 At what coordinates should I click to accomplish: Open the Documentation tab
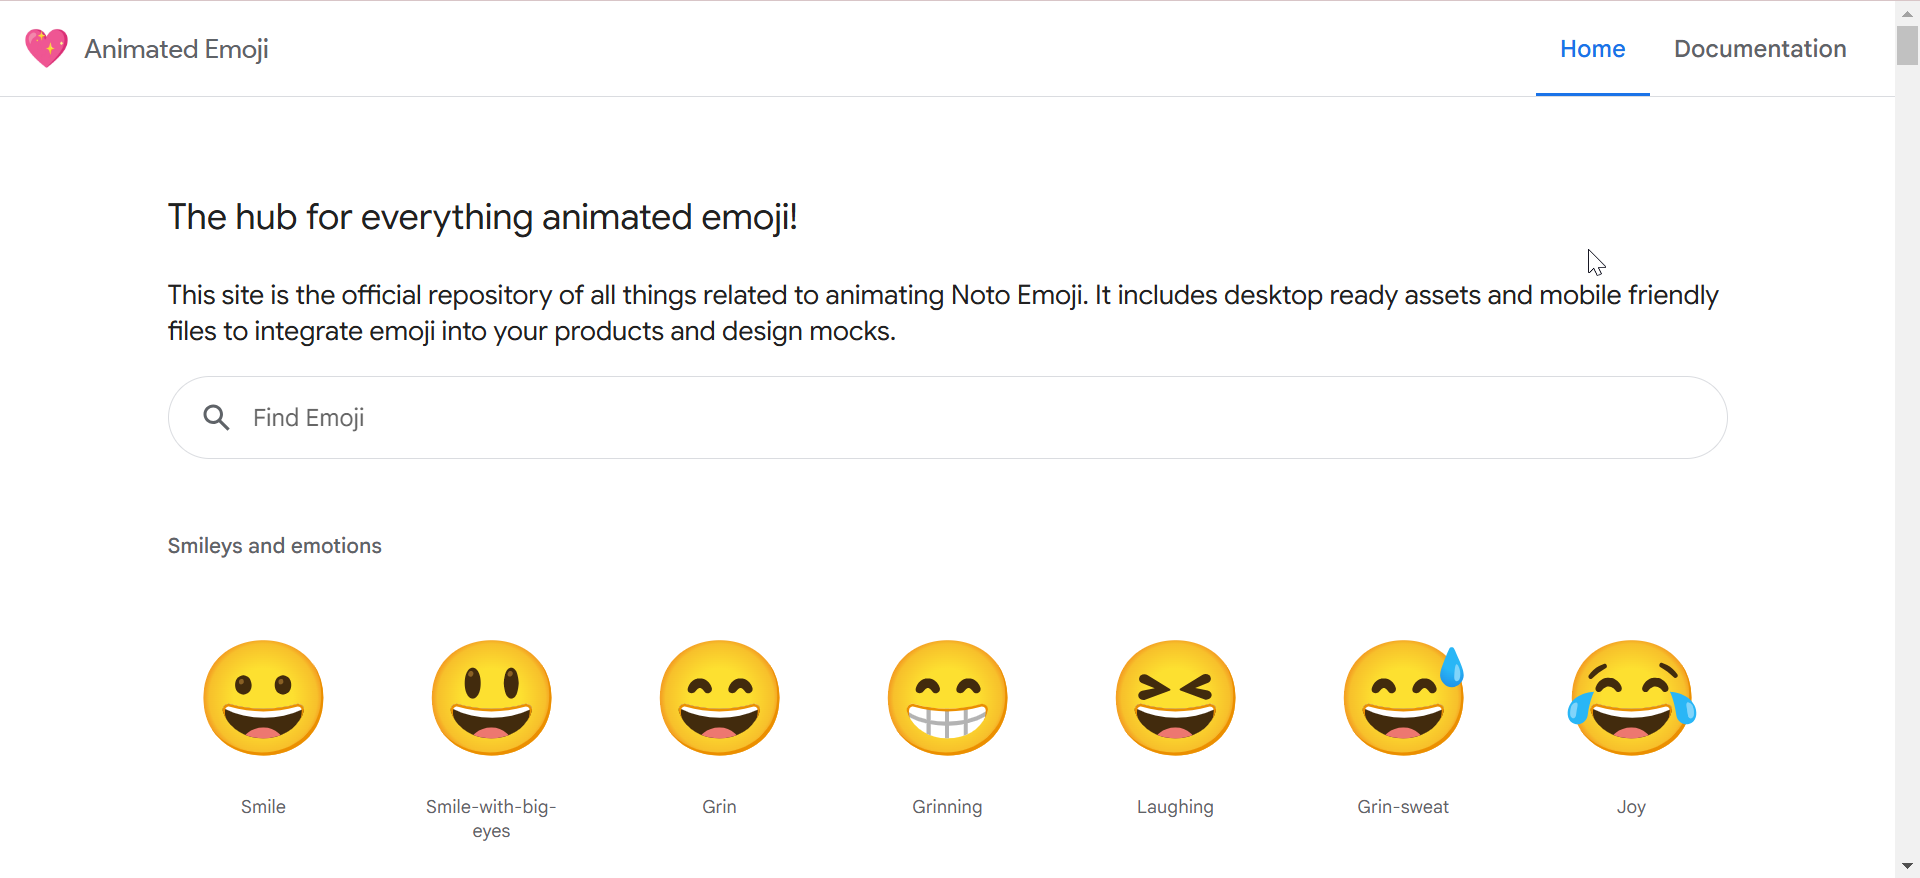(1760, 49)
